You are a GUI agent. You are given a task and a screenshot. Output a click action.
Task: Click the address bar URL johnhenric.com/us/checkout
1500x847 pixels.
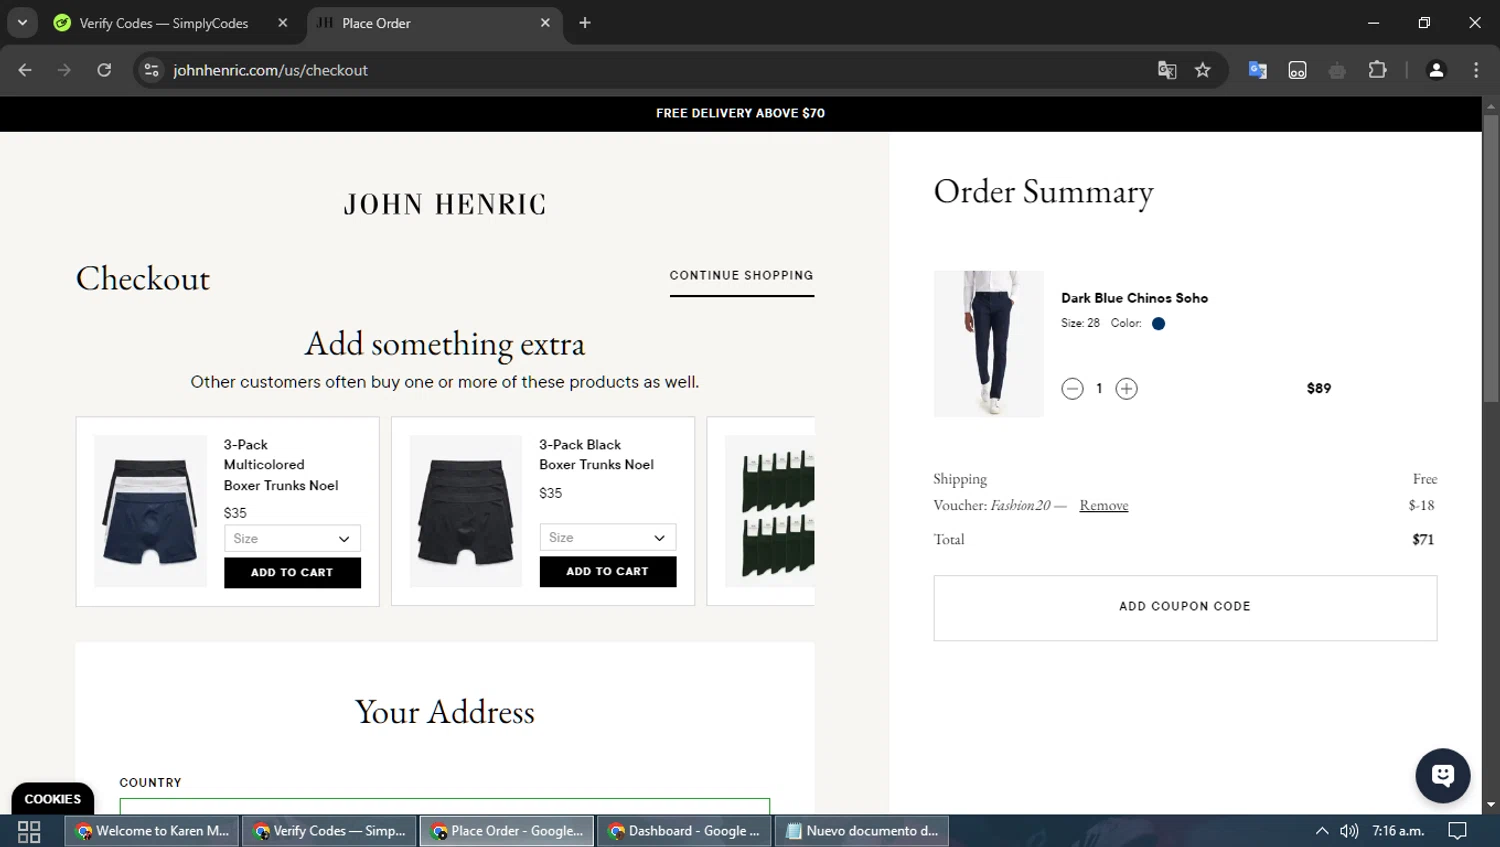point(270,70)
